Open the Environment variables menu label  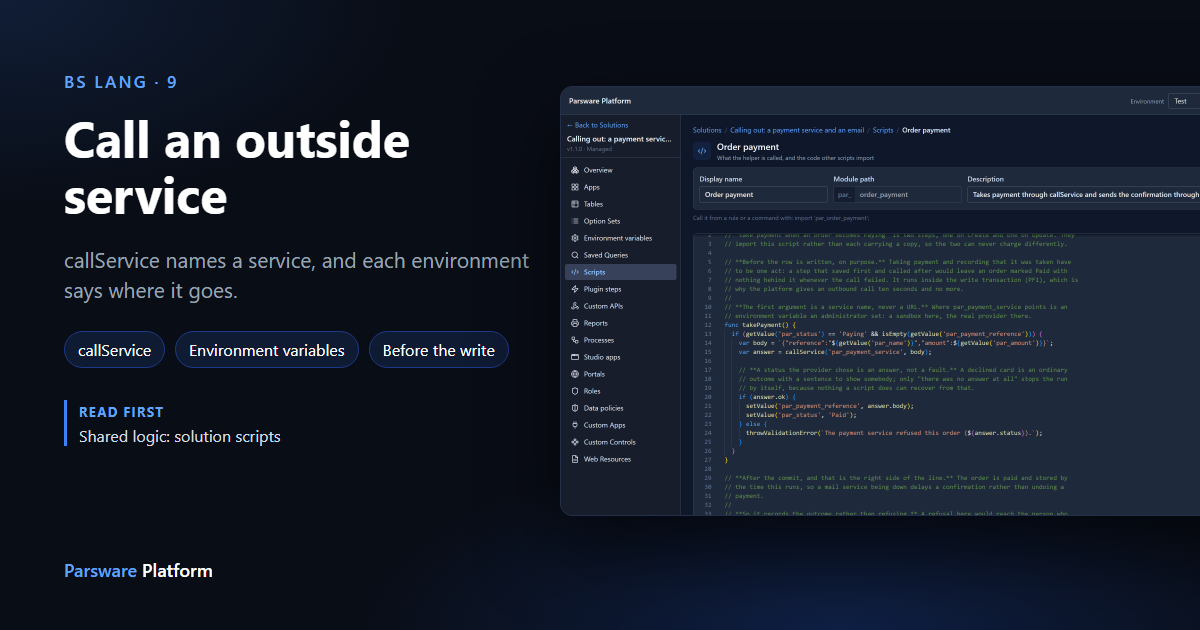[618, 238]
